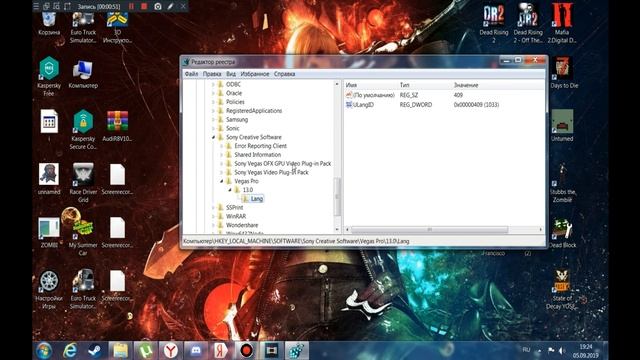Open the Файл menu in Registry Editor
Screen dimensions: 640x360
click(191, 74)
